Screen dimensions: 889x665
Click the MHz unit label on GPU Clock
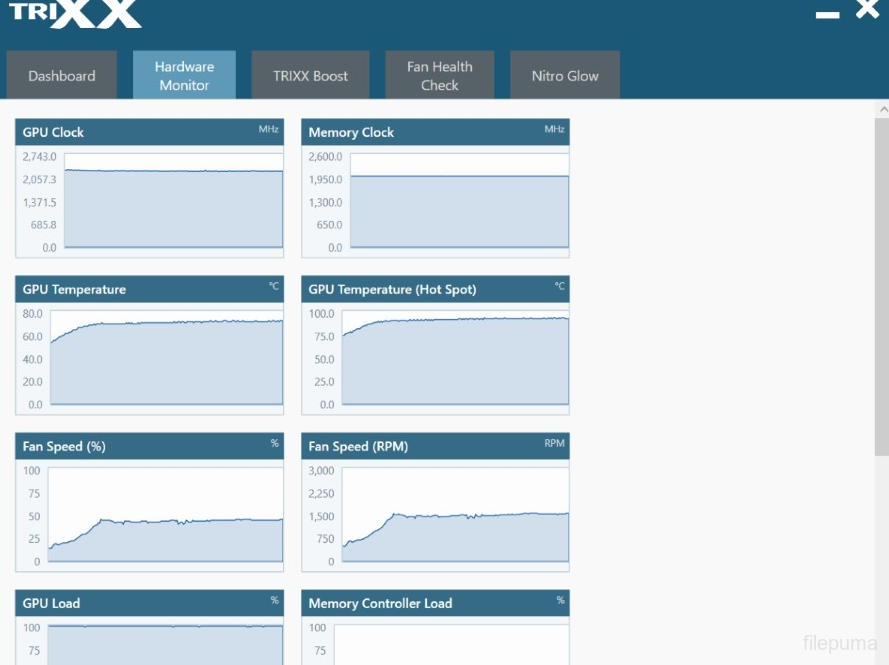268,130
